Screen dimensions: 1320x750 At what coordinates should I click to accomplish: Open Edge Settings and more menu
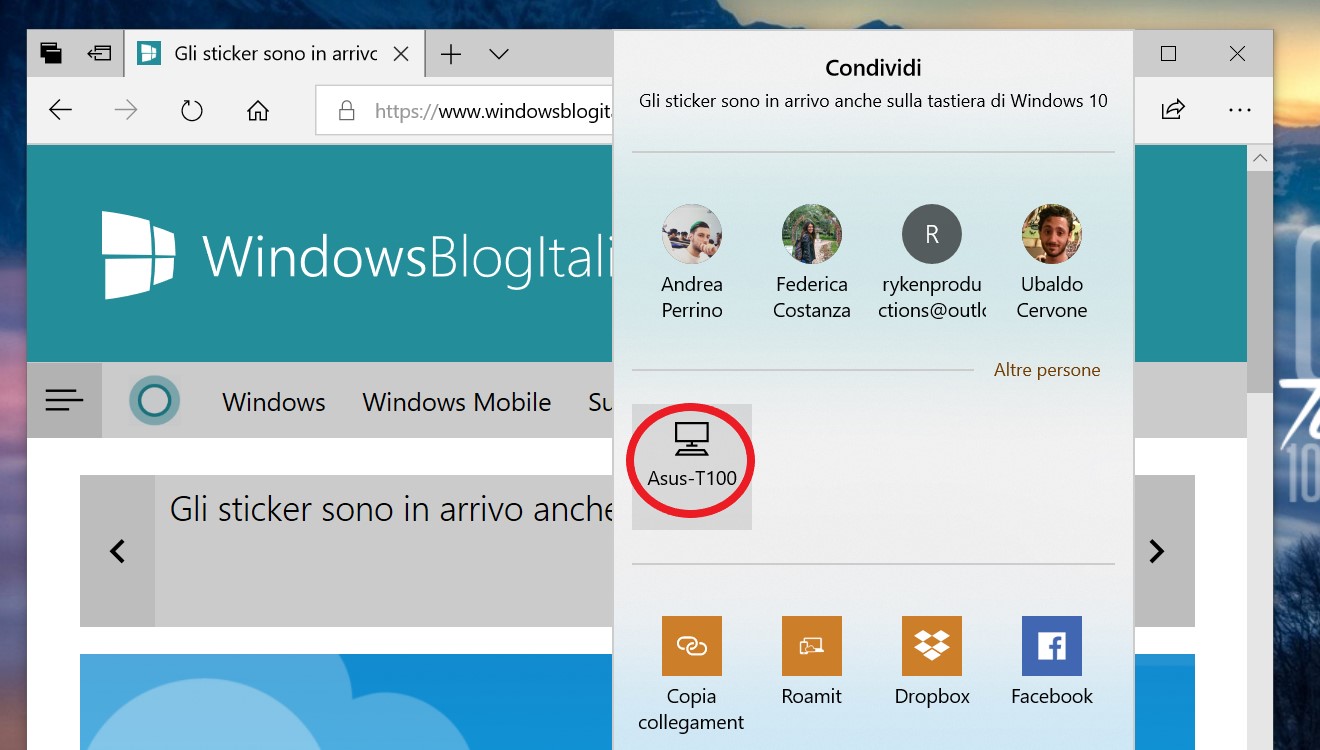pos(1240,110)
